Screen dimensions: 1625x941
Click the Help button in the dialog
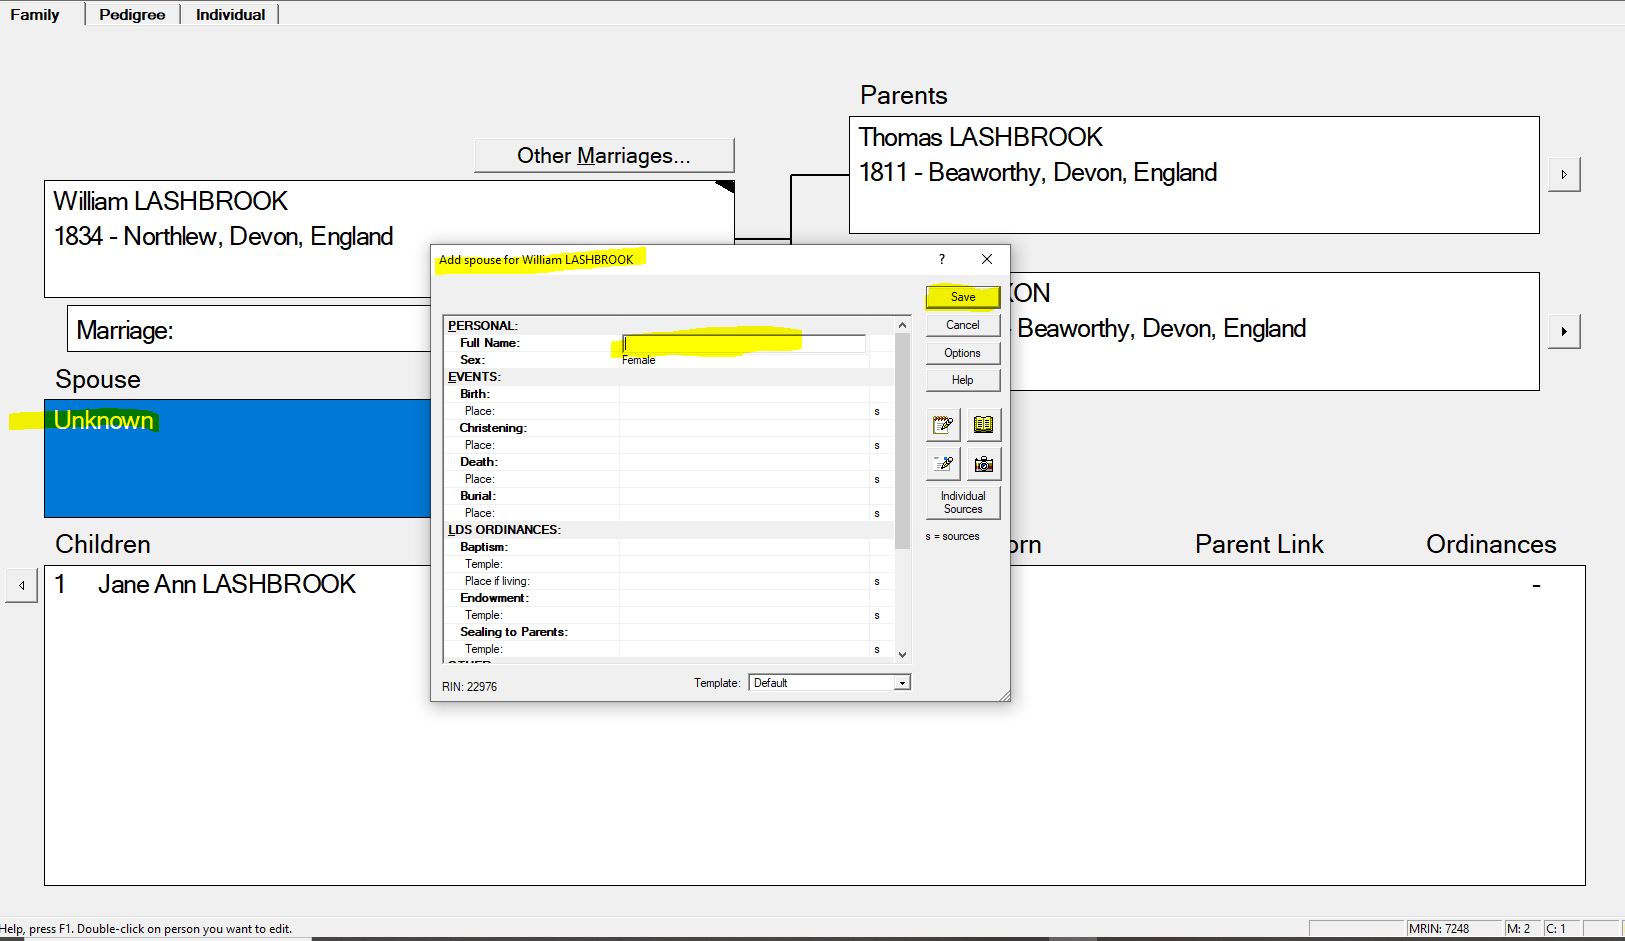pyautogui.click(x=963, y=380)
